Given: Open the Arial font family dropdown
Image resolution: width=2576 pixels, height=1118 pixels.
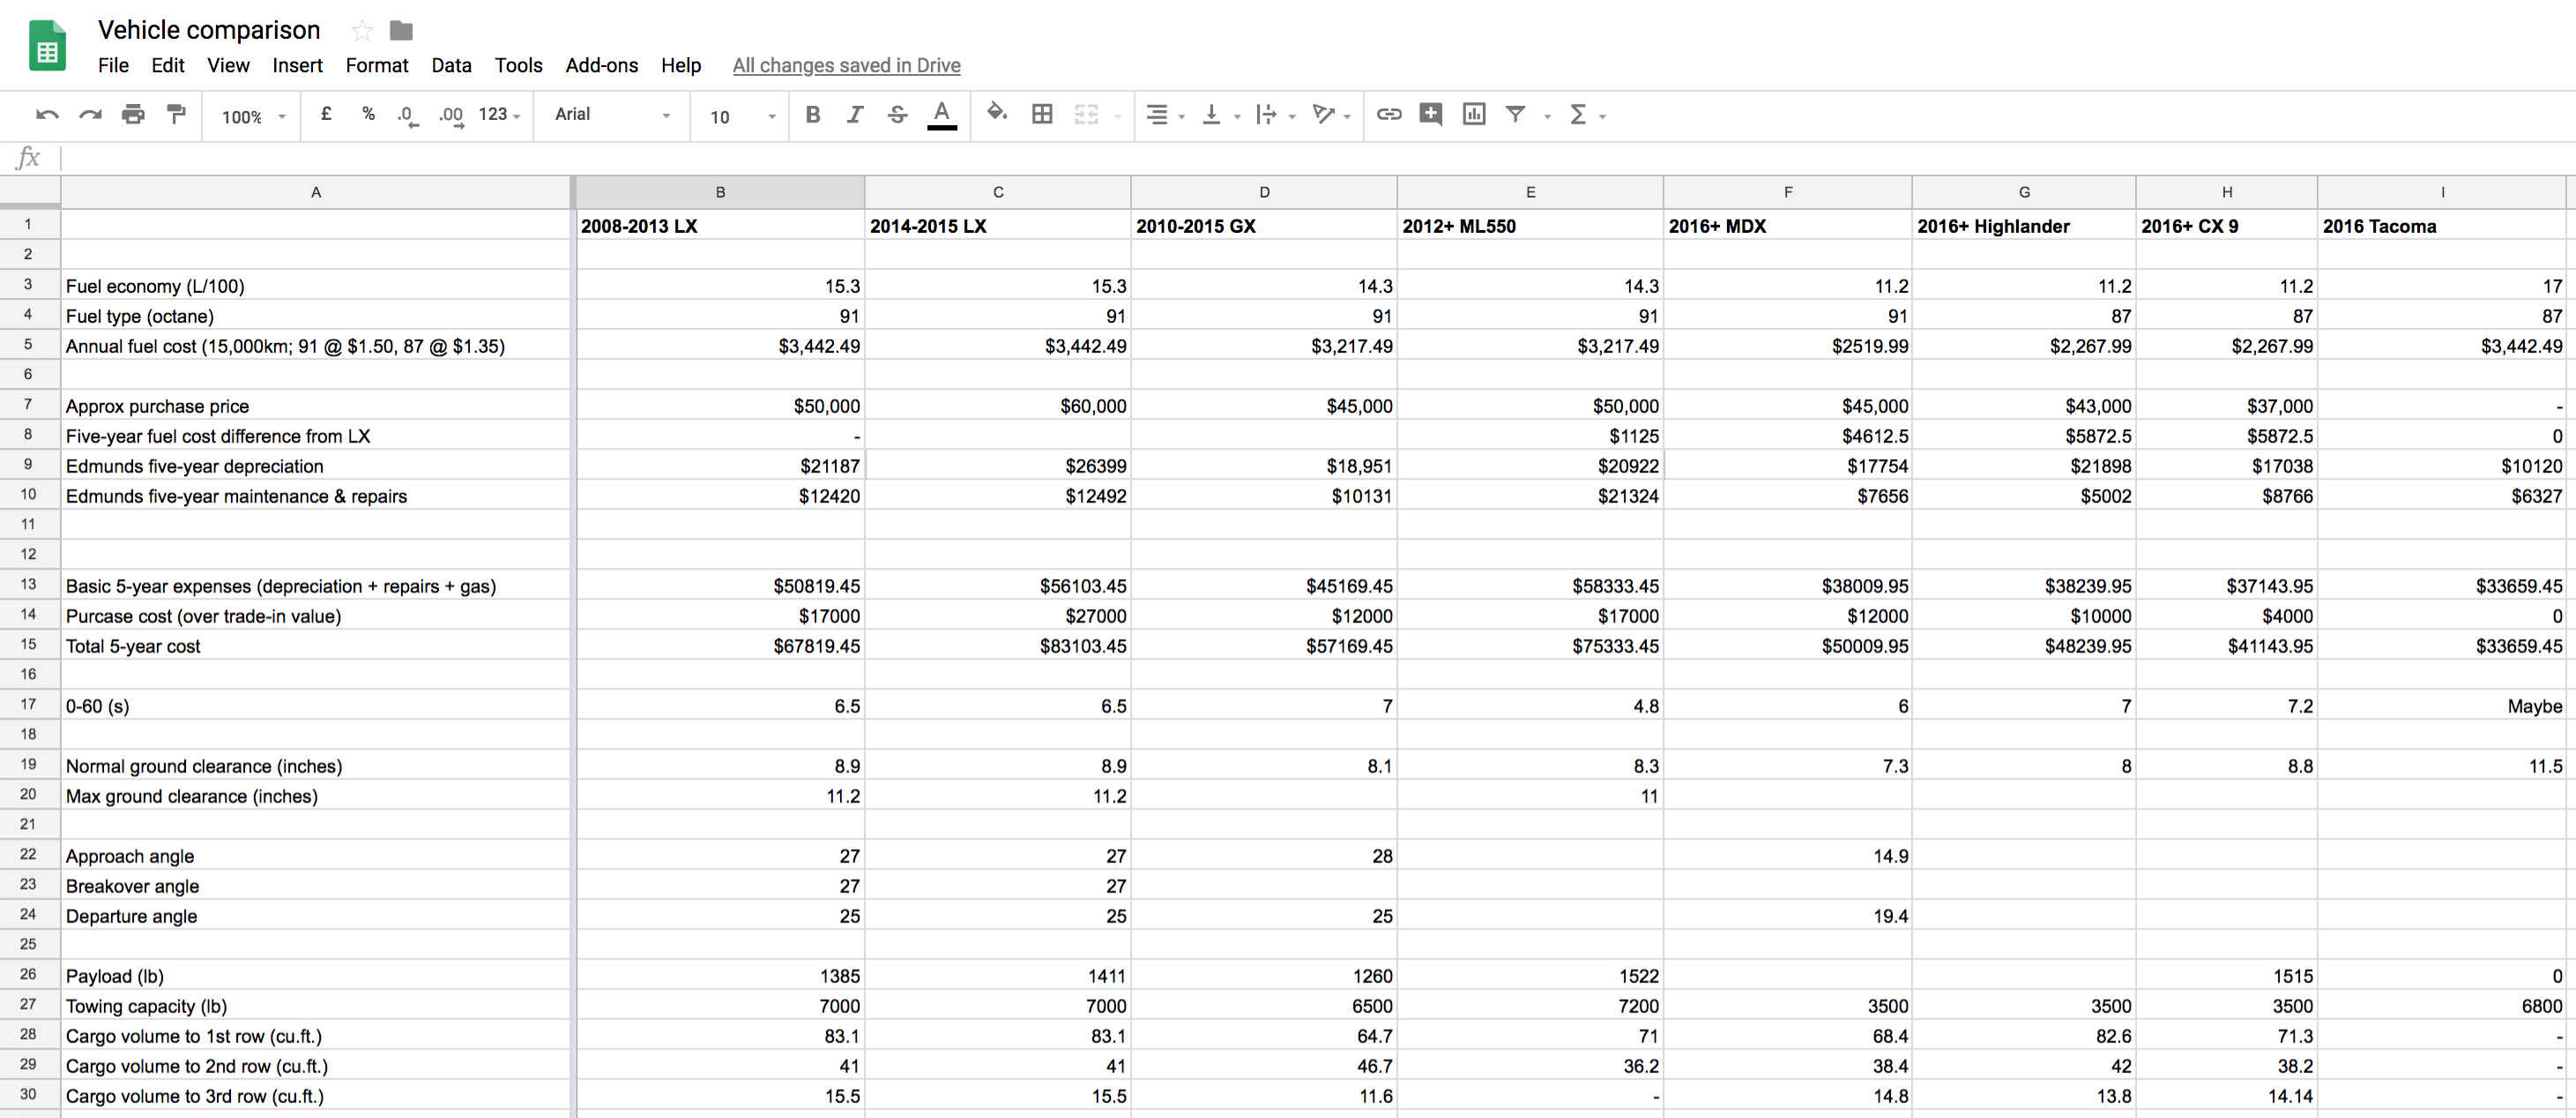Looking at the screenshot, I should [612, 115].
